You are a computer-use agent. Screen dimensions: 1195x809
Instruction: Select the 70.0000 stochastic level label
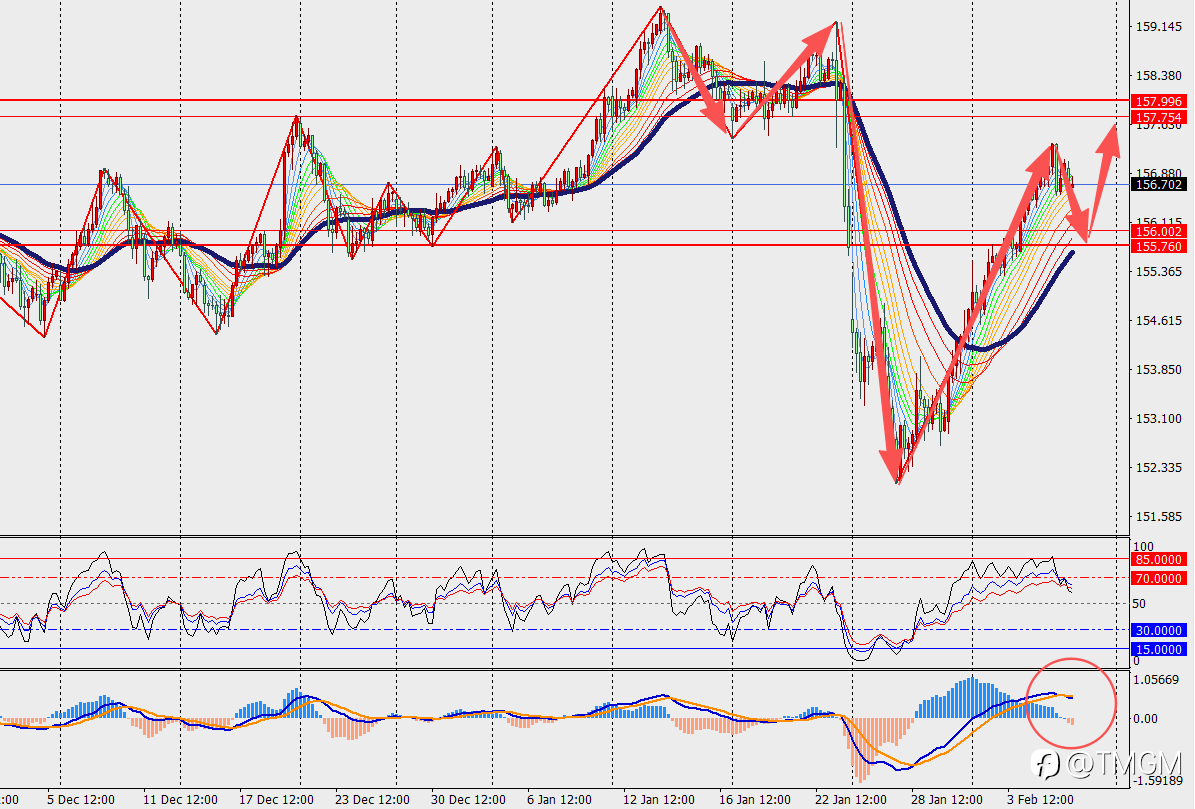pyautogui.click(x=1158, y=579)
